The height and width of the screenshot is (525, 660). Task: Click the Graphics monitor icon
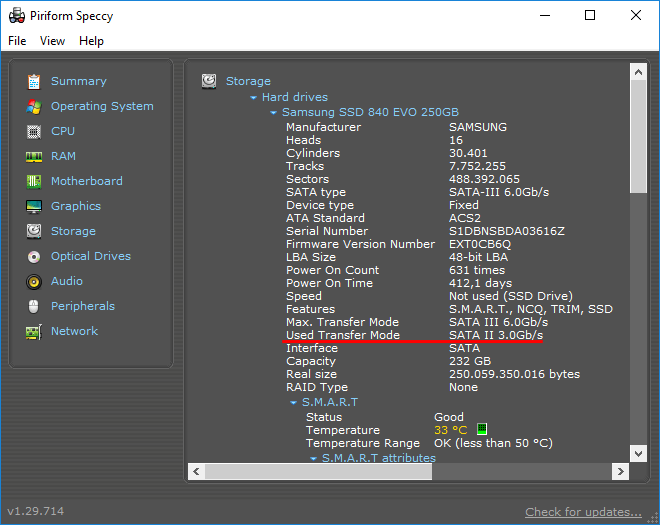click(34, 207)
